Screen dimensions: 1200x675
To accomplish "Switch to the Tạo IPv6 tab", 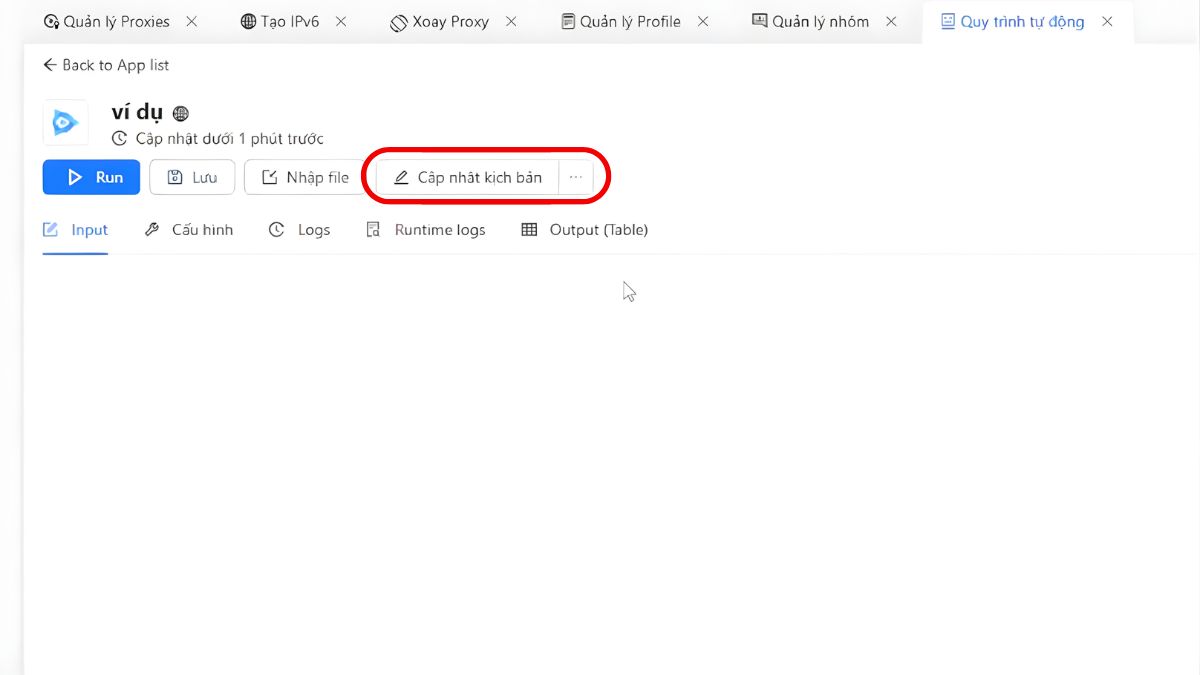I will 280,21.
